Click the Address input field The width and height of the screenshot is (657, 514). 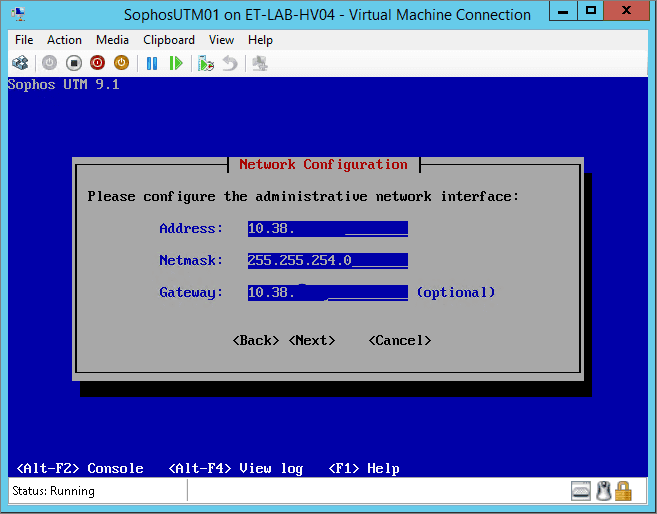pos(328,229)
